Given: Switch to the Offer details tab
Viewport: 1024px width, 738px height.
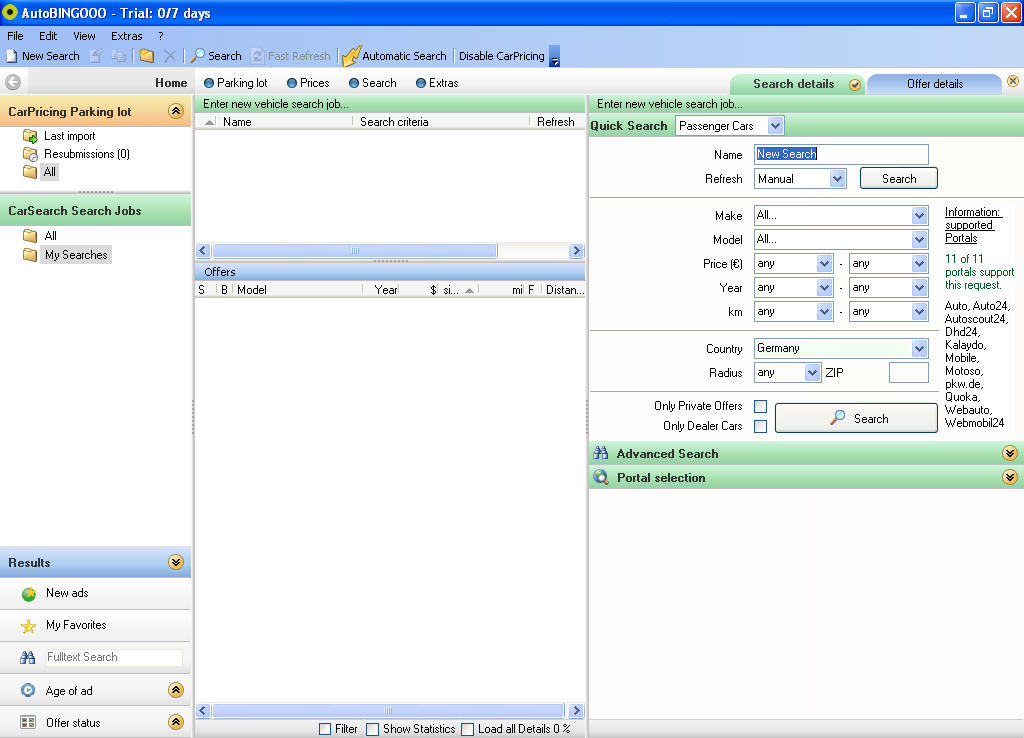Looking at the screenshot, I should click(934, 84).
